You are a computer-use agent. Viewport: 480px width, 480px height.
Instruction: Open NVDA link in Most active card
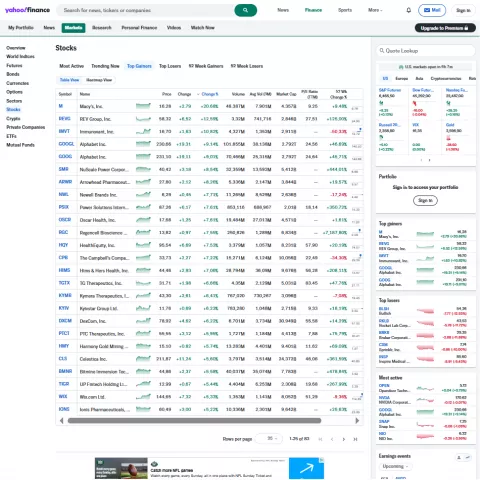coord(384,397)
